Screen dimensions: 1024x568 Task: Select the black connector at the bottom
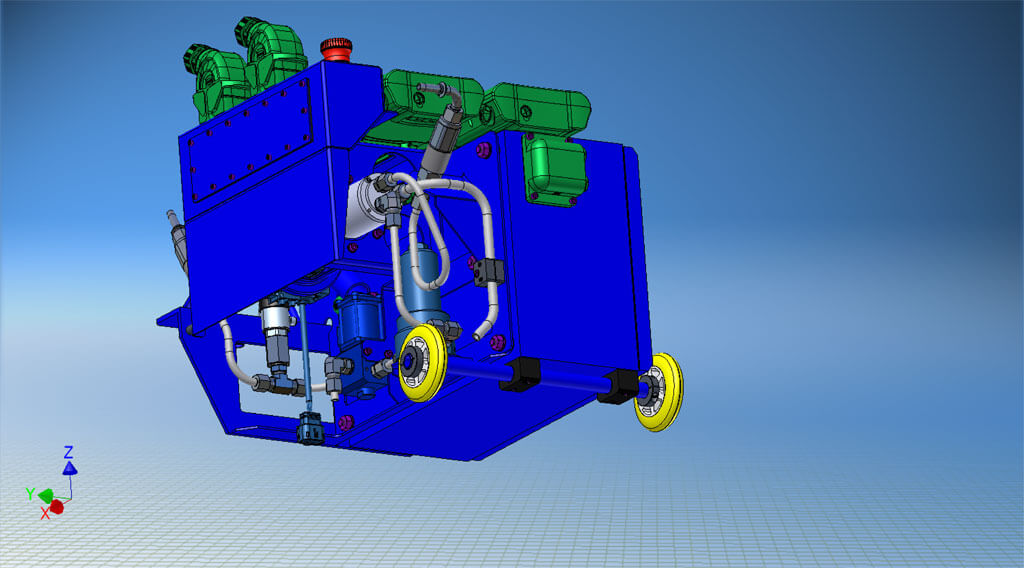[x=312, y=430]
